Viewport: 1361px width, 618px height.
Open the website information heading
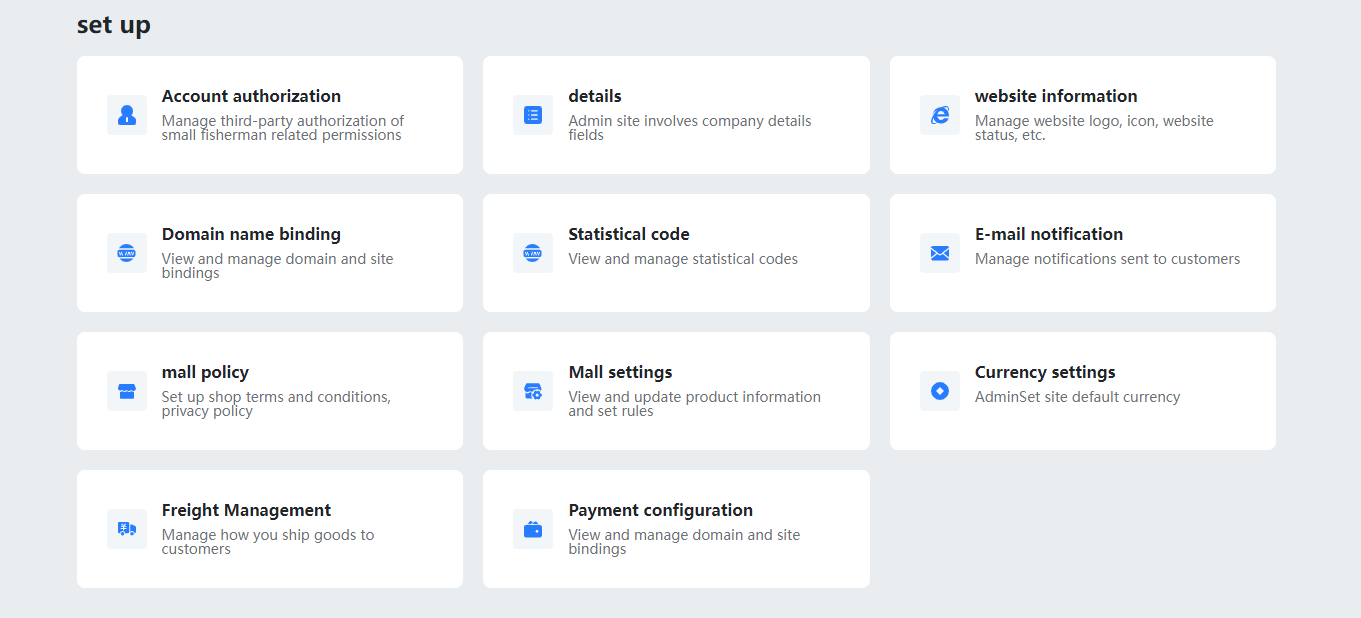point(1056,96)
